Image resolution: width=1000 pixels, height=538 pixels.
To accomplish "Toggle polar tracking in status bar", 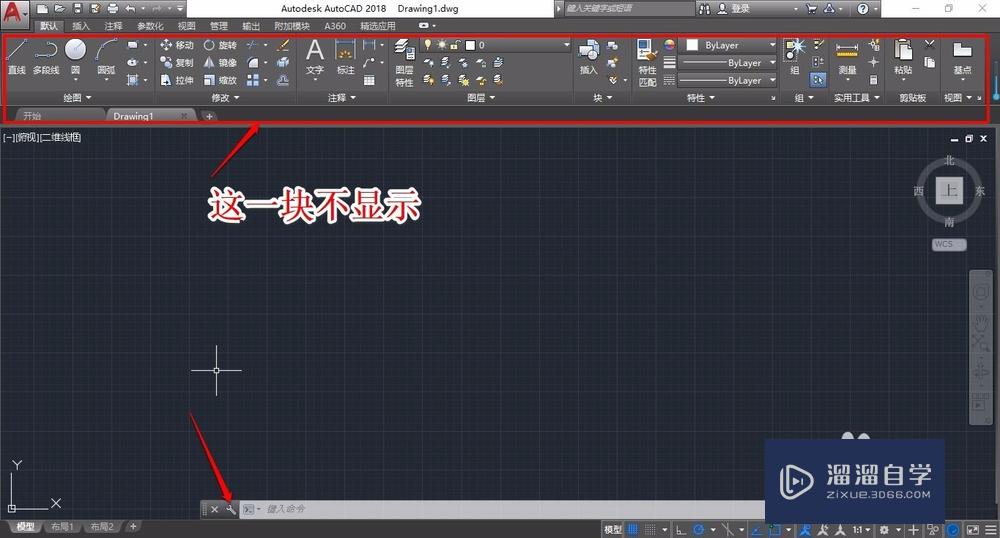I will coord(699,530).
